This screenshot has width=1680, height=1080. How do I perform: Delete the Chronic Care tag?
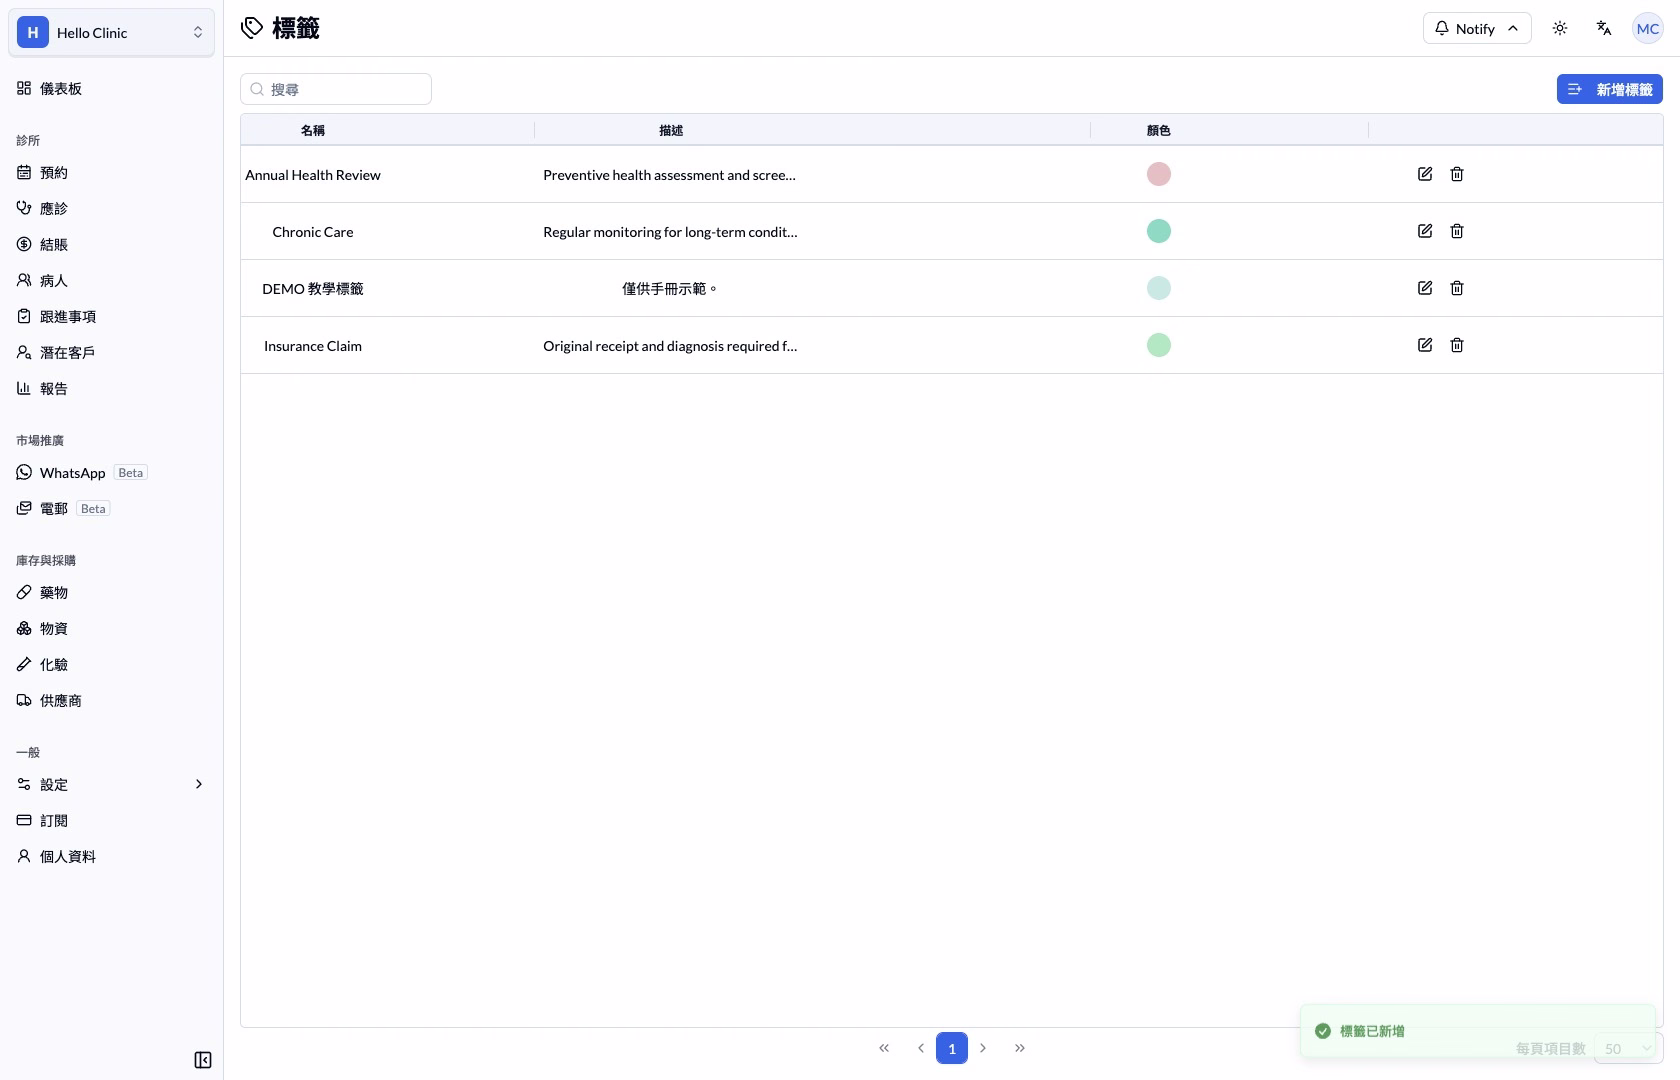pyautogui.click(x=1457, y=231)
